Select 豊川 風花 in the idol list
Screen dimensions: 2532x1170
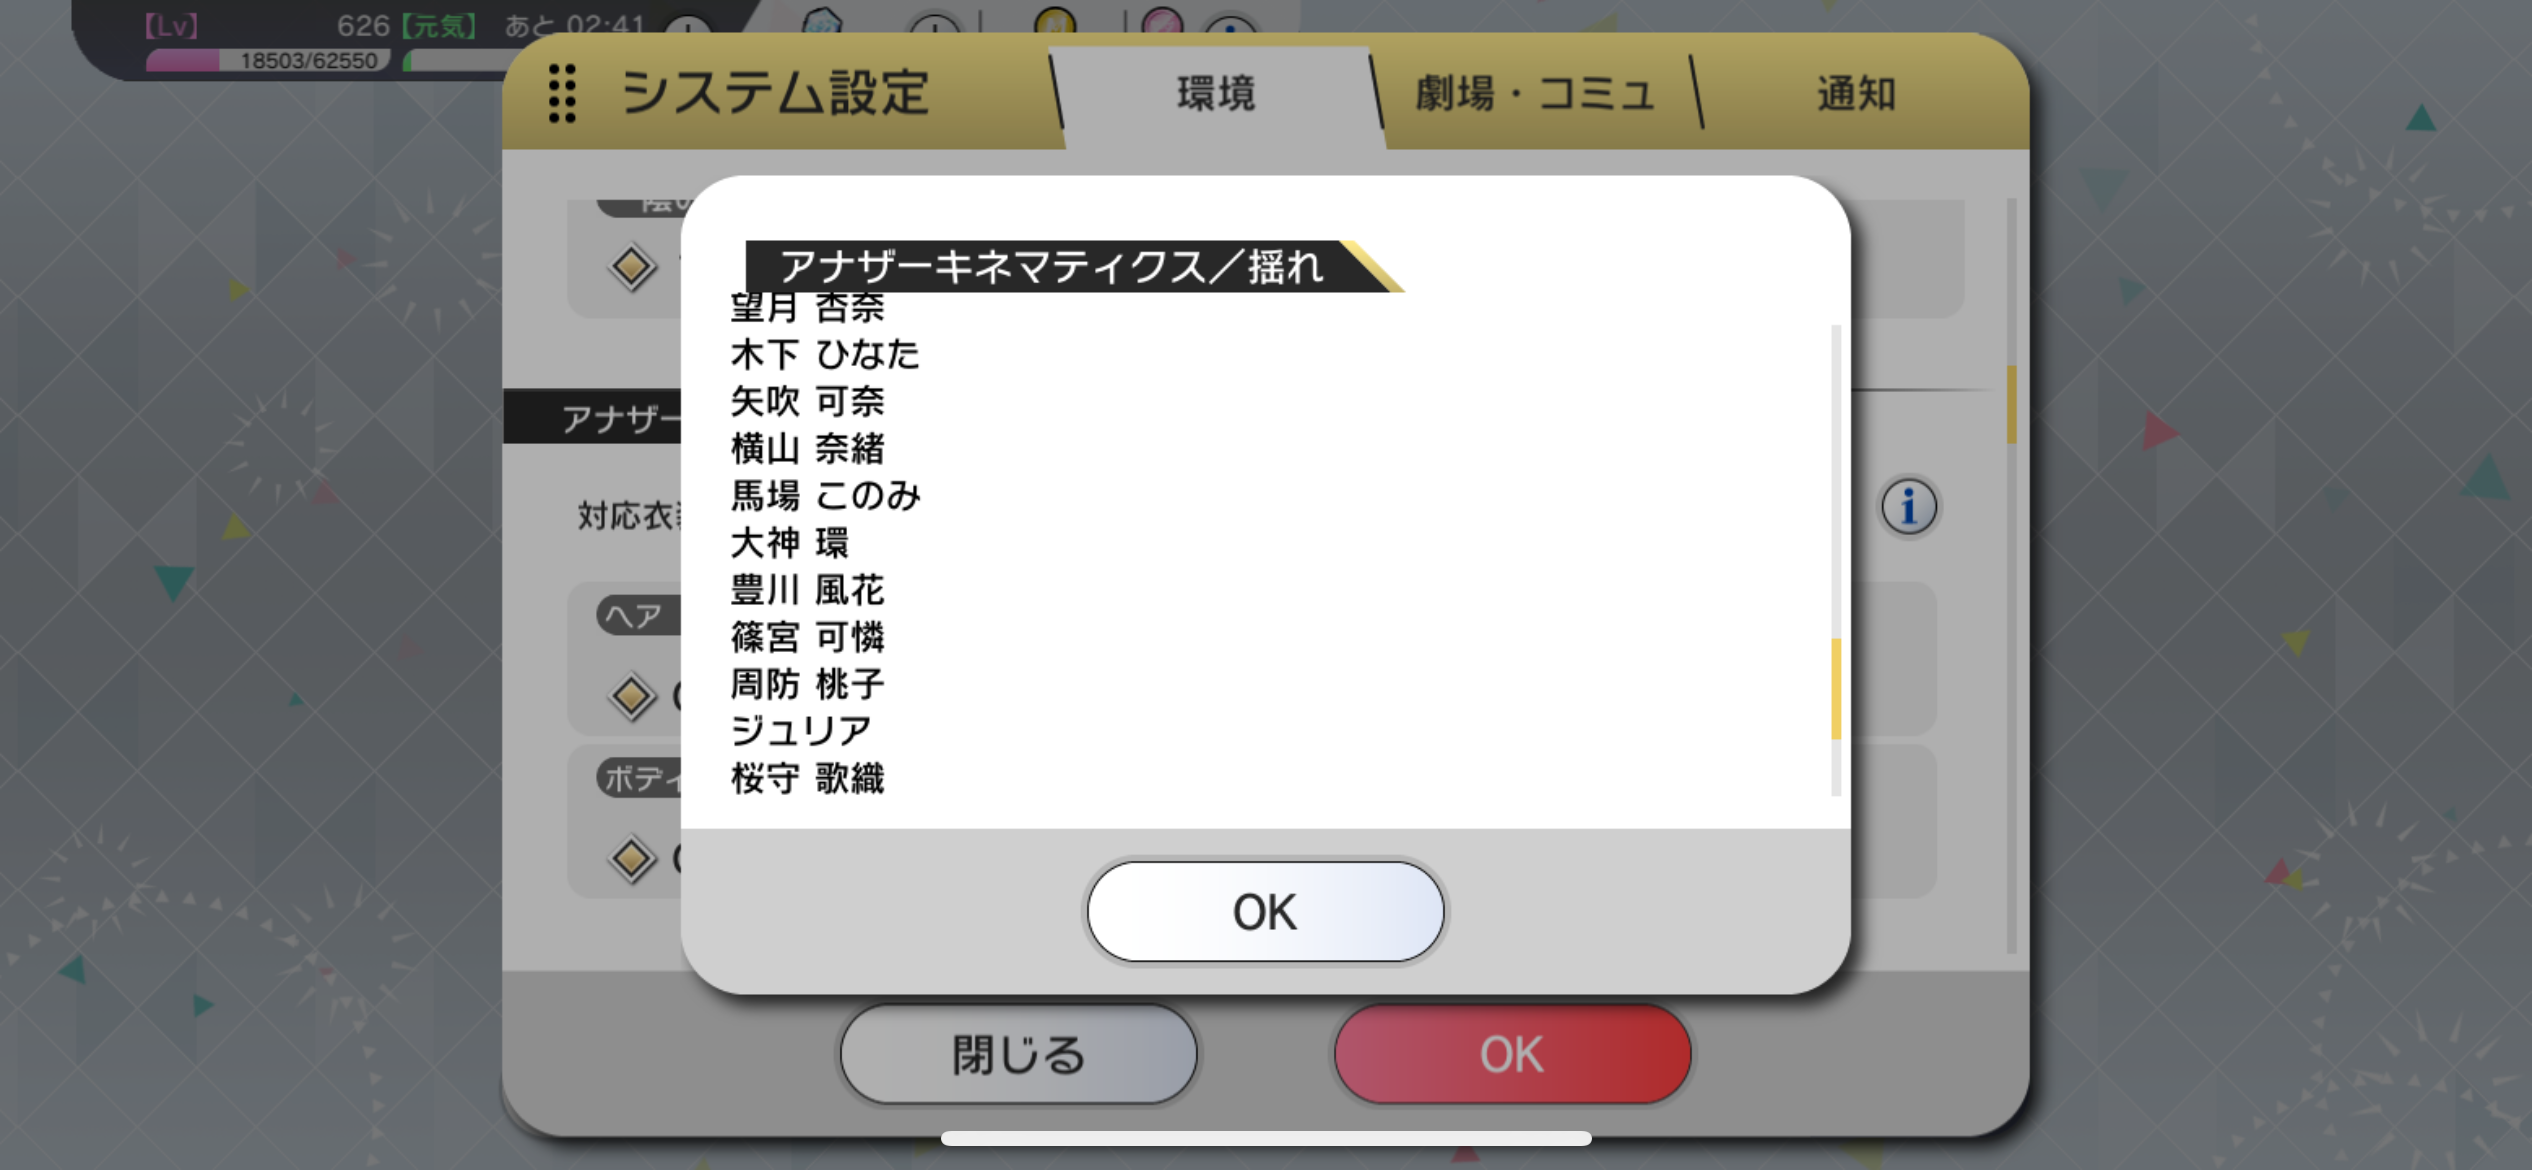pos(808,590)
